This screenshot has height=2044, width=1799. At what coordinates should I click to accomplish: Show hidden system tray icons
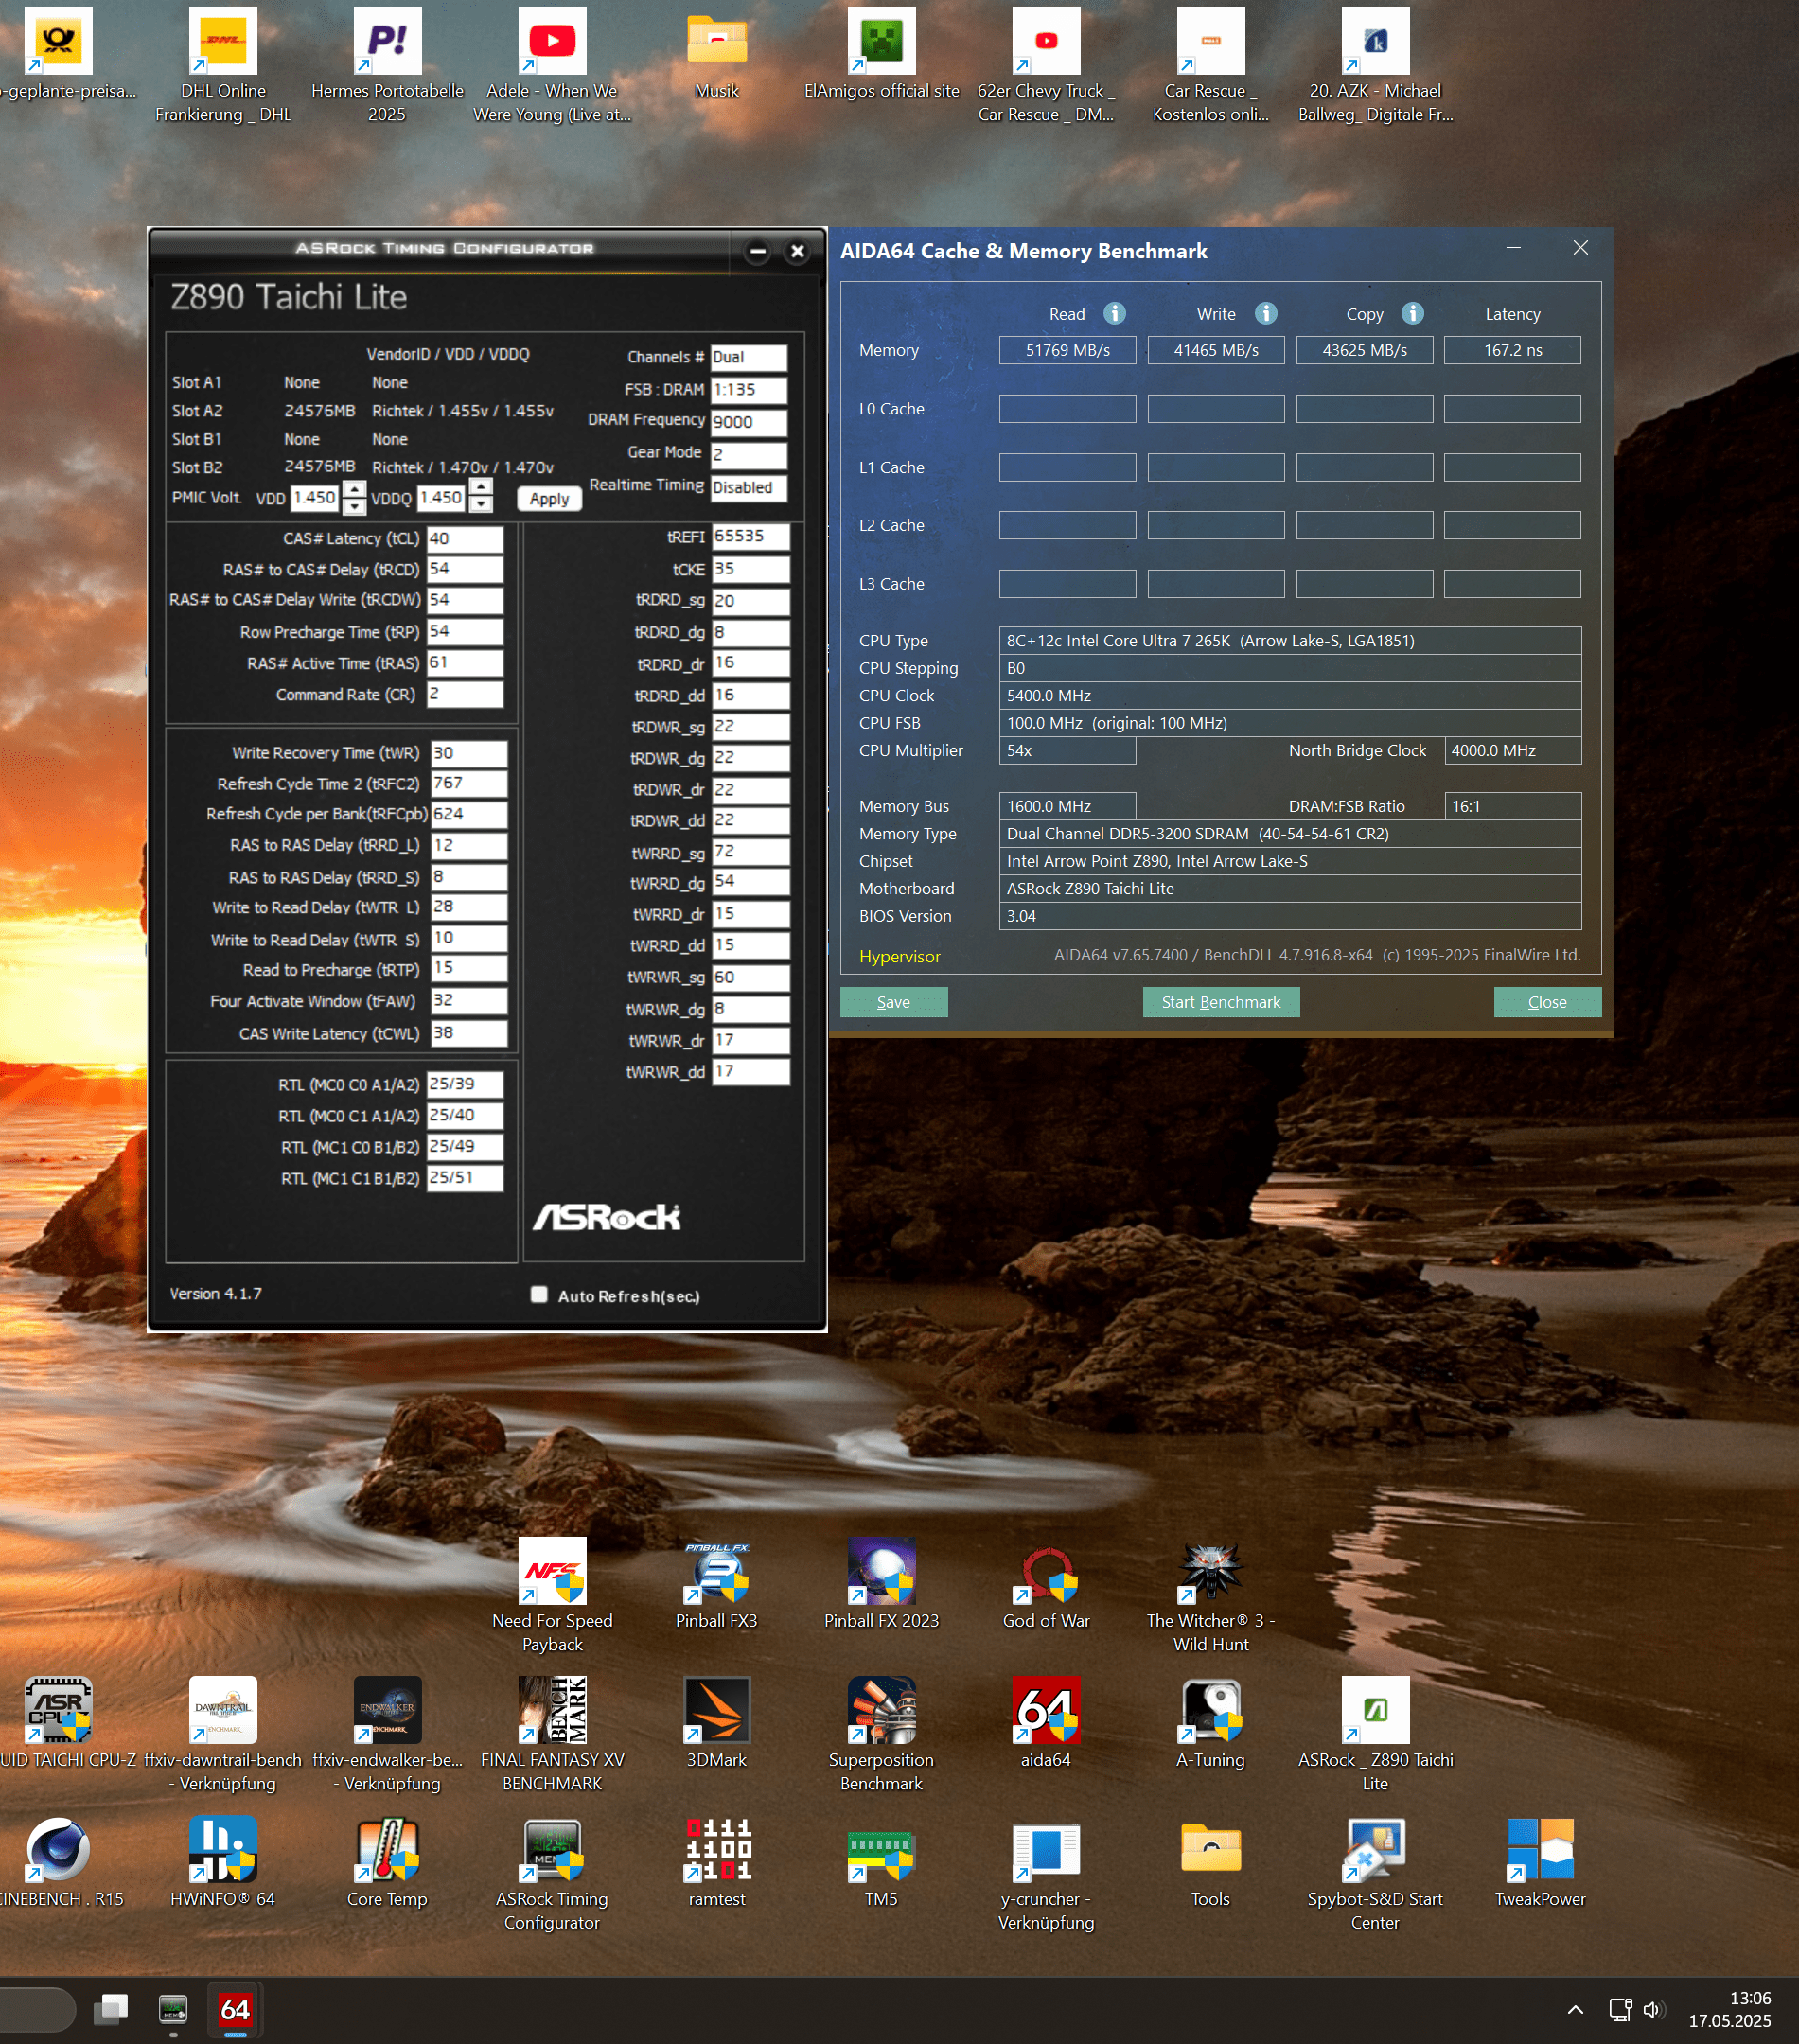[x=1575, y=2009]
